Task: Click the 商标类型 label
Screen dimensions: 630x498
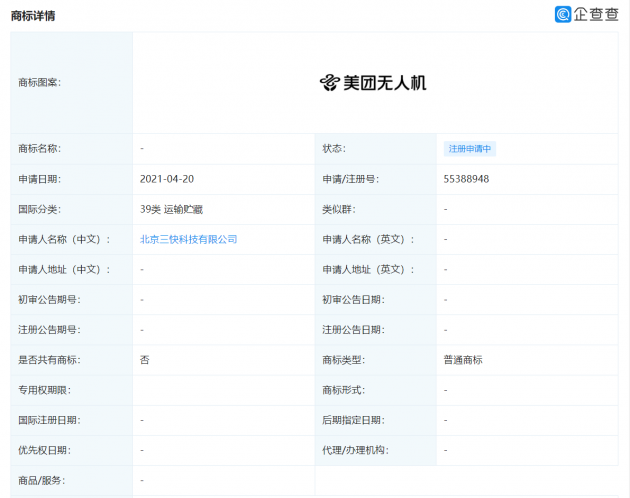Action: click(x=344, y=360)
